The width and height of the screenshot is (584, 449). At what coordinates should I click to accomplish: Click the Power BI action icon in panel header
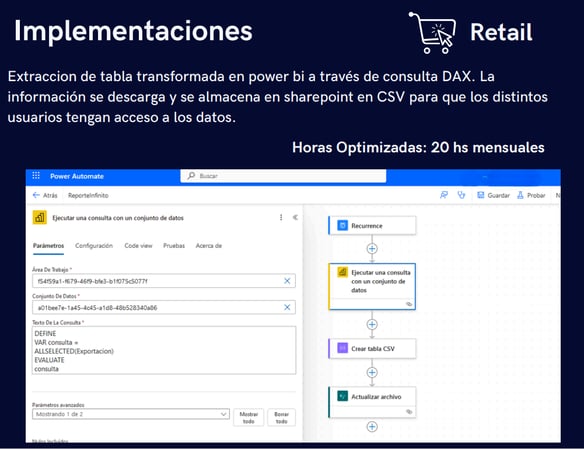40,217
